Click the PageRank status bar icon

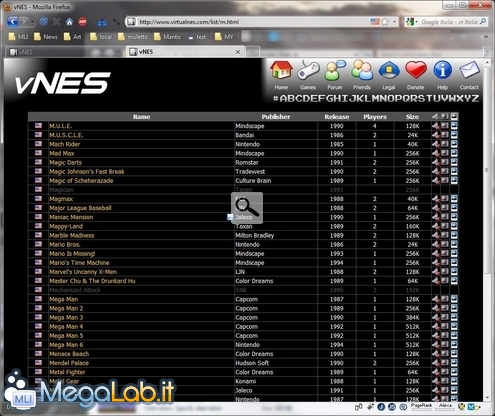pyautogui.click(x=421, y=406)
